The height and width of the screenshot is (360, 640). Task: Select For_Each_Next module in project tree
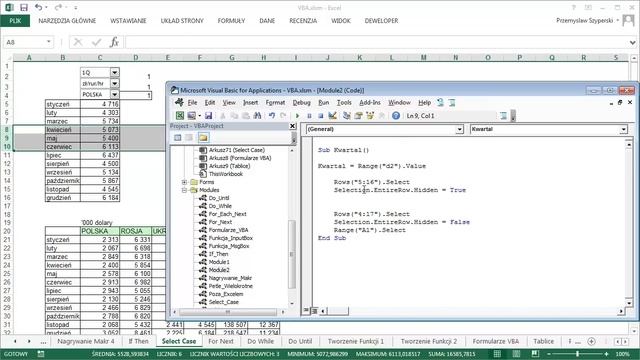pyautogui.click(x=227, y=214)
